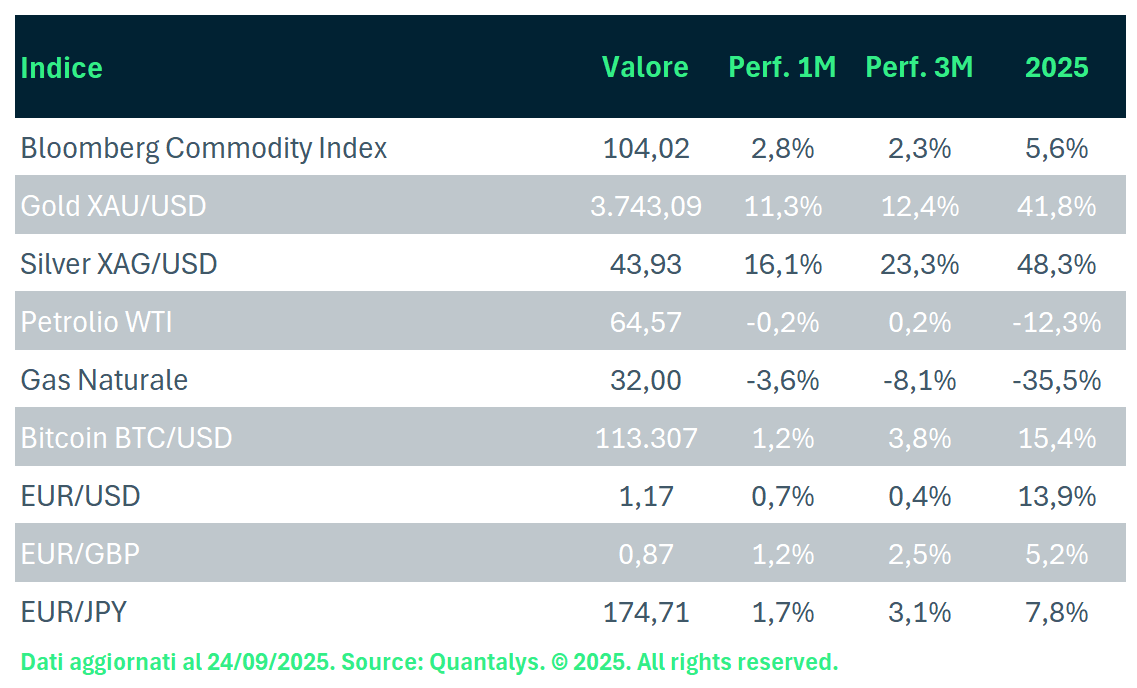Click the EUR/GBP row label
This screenshot has height=688, width=1137.
(80, 554)
